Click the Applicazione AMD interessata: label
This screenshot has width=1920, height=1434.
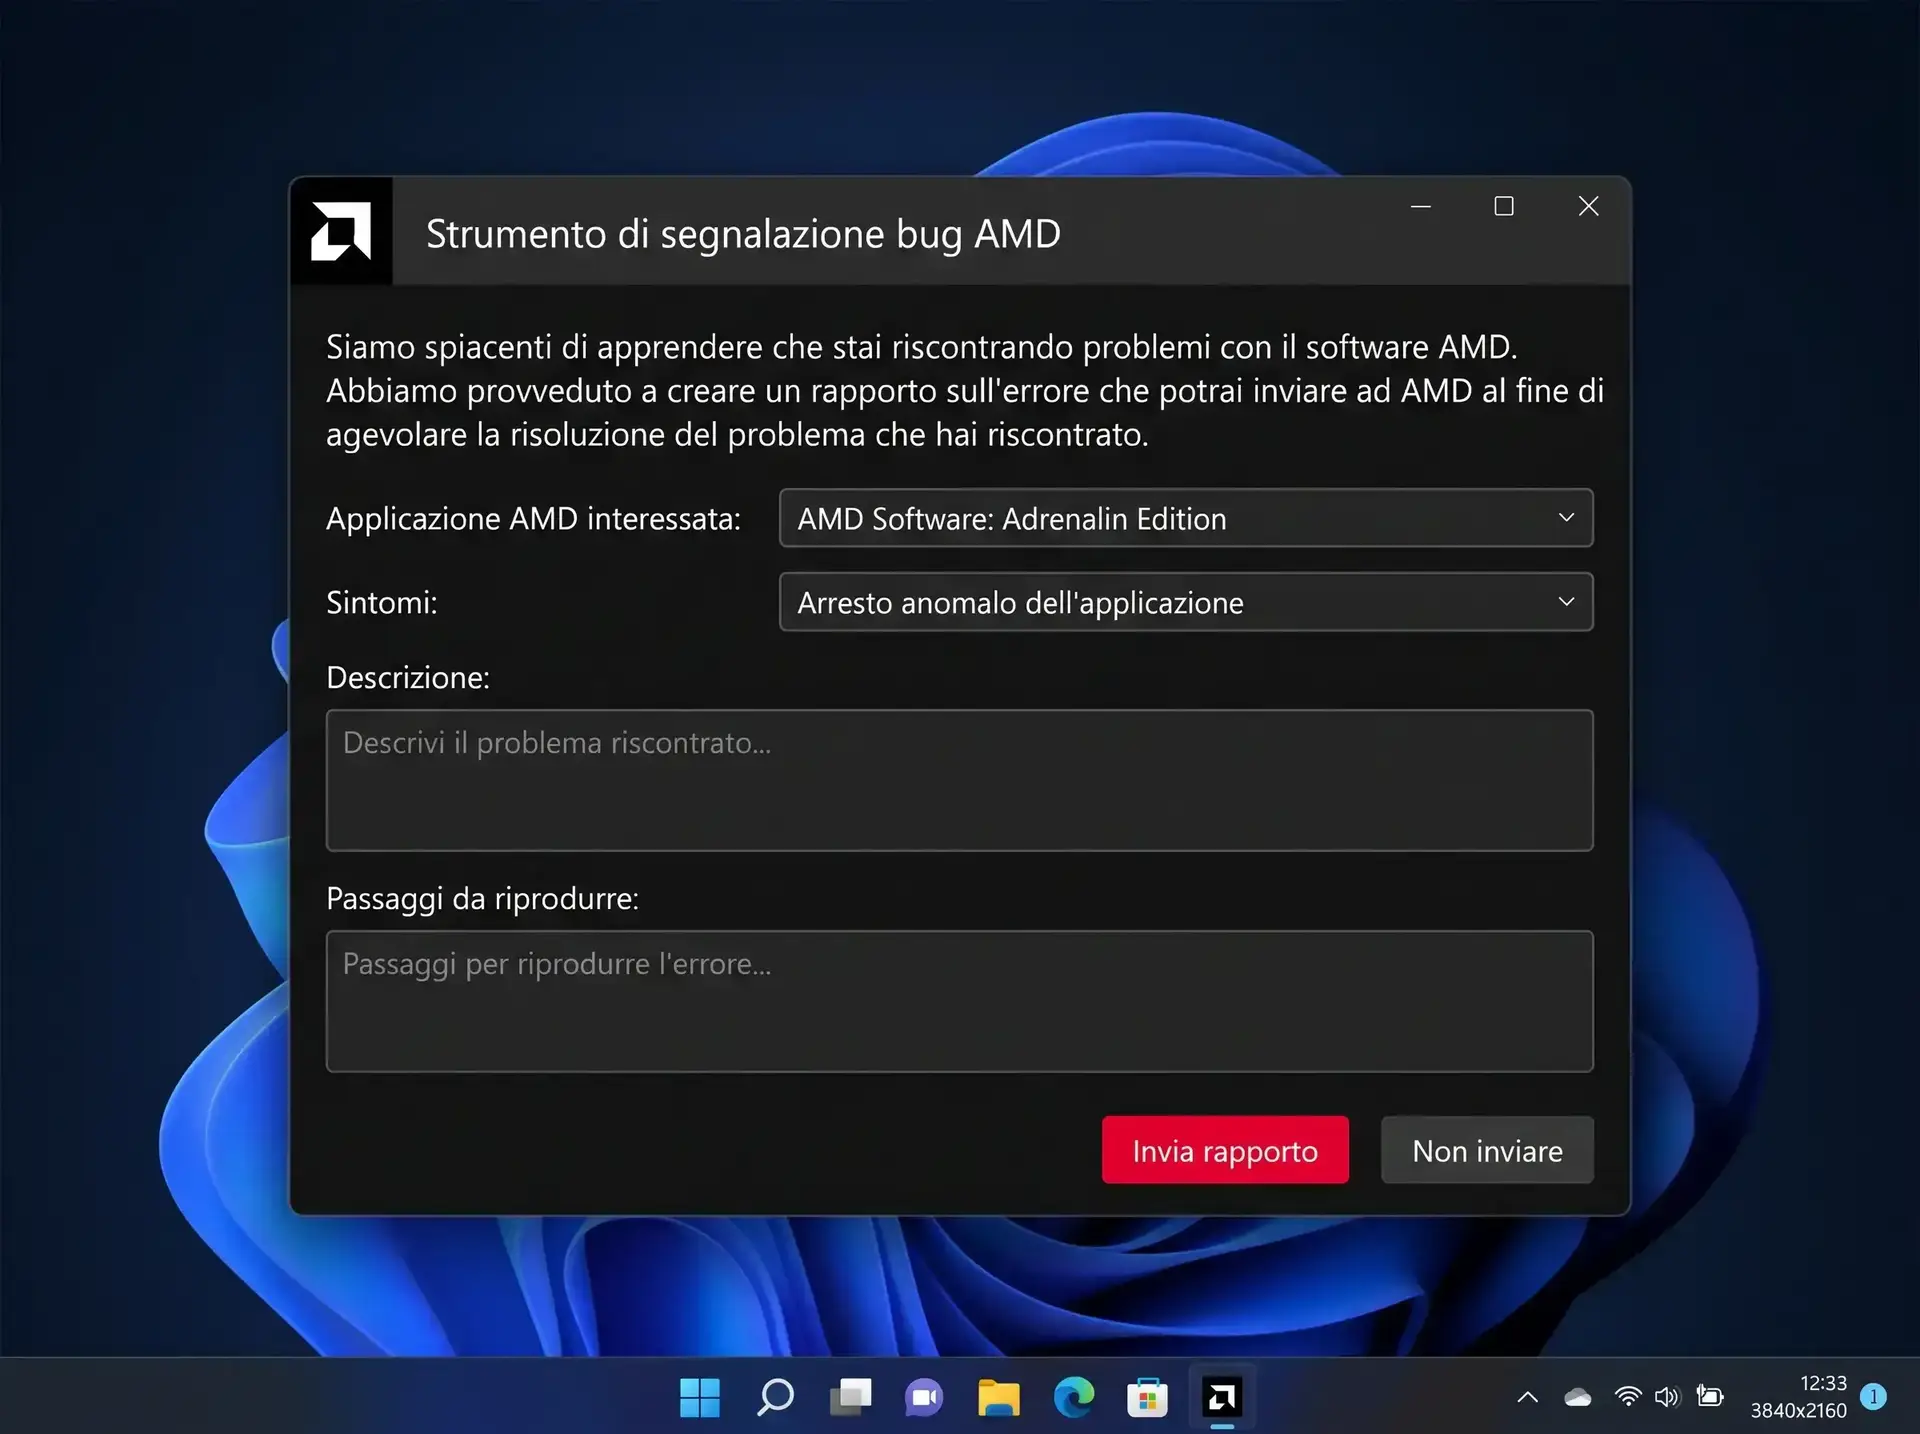(x=533, y=519)
